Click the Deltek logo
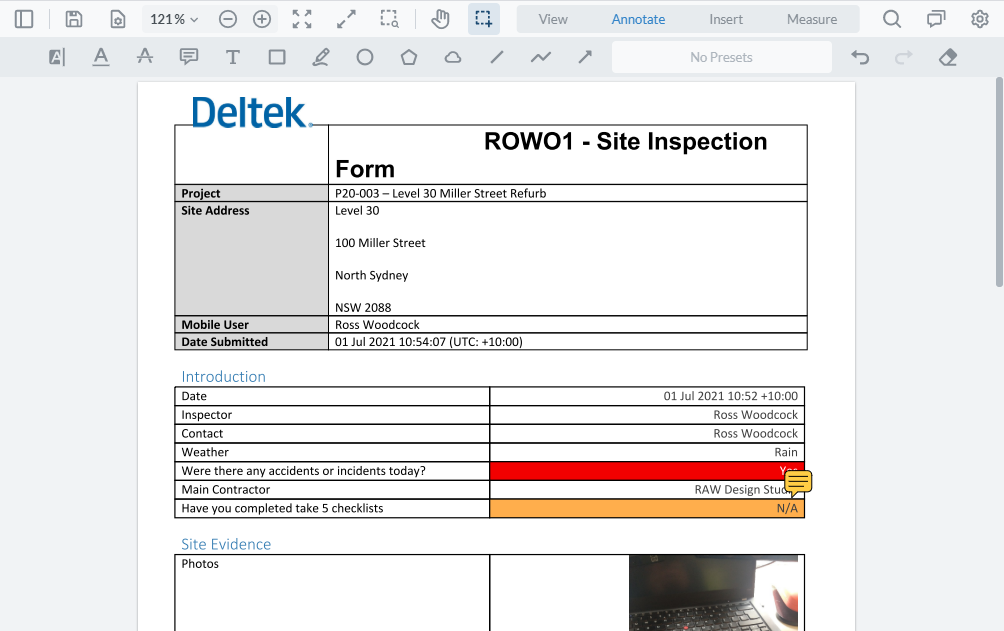The height and width of the screenshot is (631, 1004). coord(252,113)
